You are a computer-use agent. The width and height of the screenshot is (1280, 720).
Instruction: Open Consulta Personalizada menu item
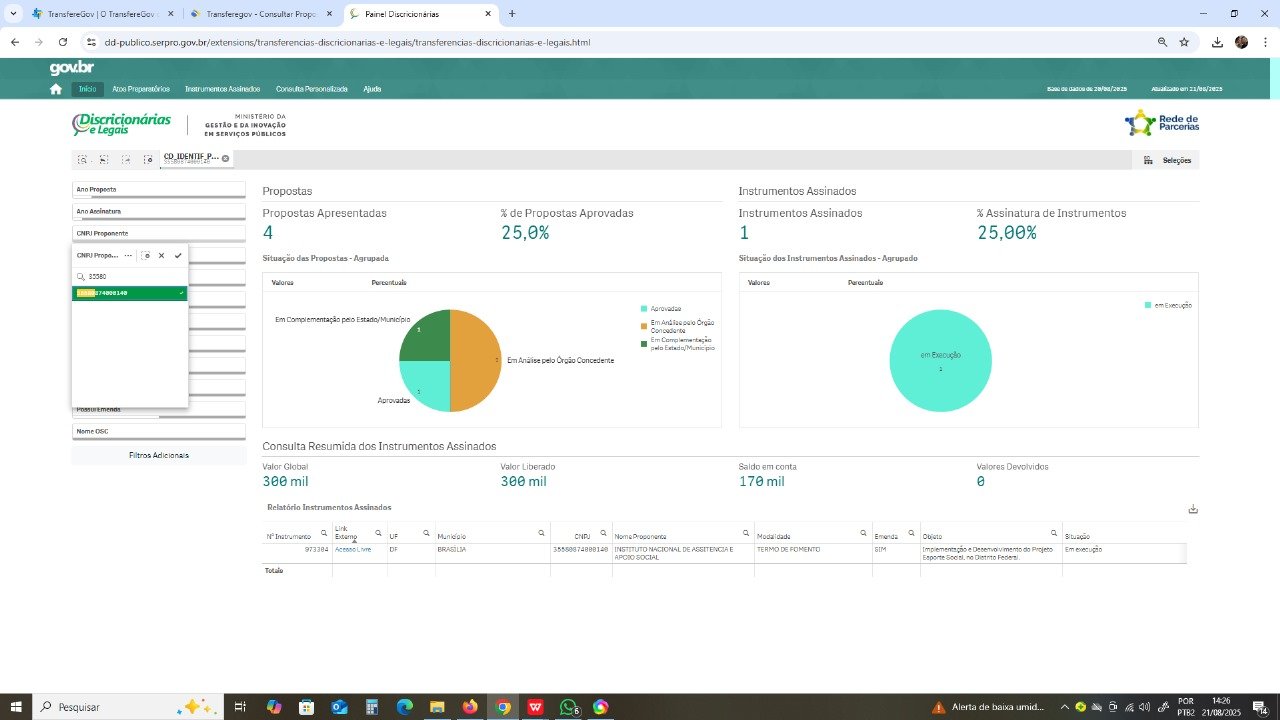point(311,89)
